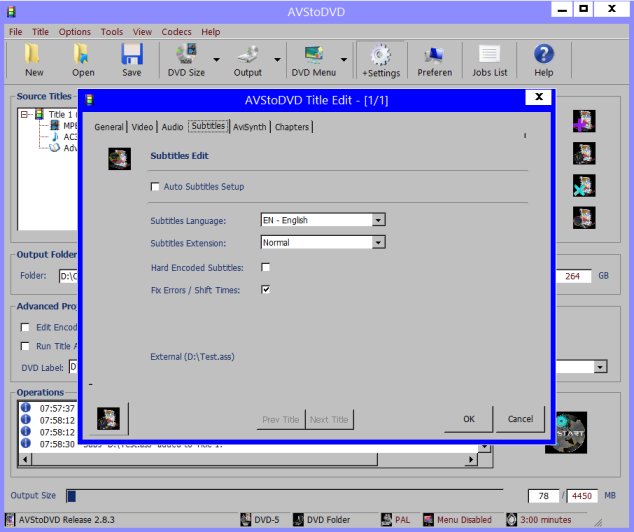
Task: Switch to the Video tab
Action: [142, 127]
